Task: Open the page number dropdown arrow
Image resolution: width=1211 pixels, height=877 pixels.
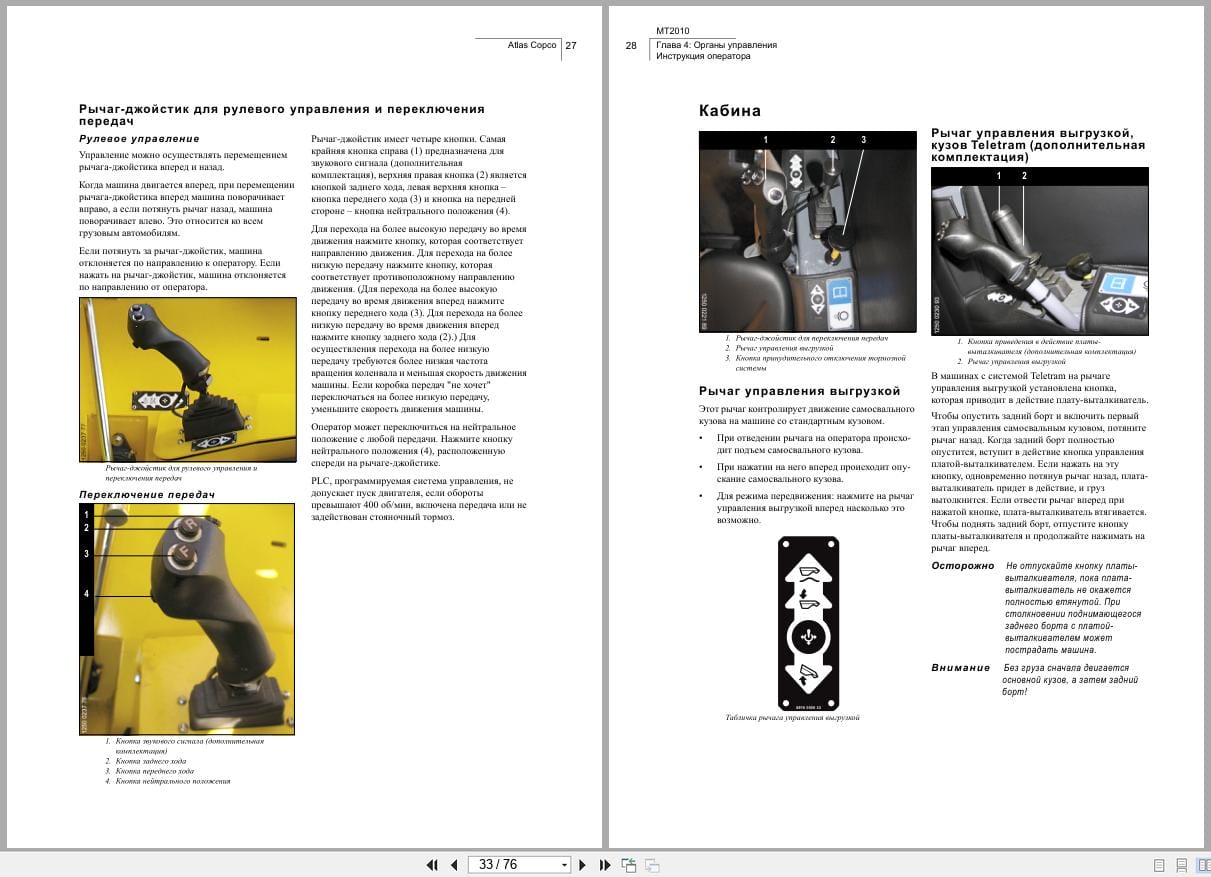Action: tap(564, 865)
